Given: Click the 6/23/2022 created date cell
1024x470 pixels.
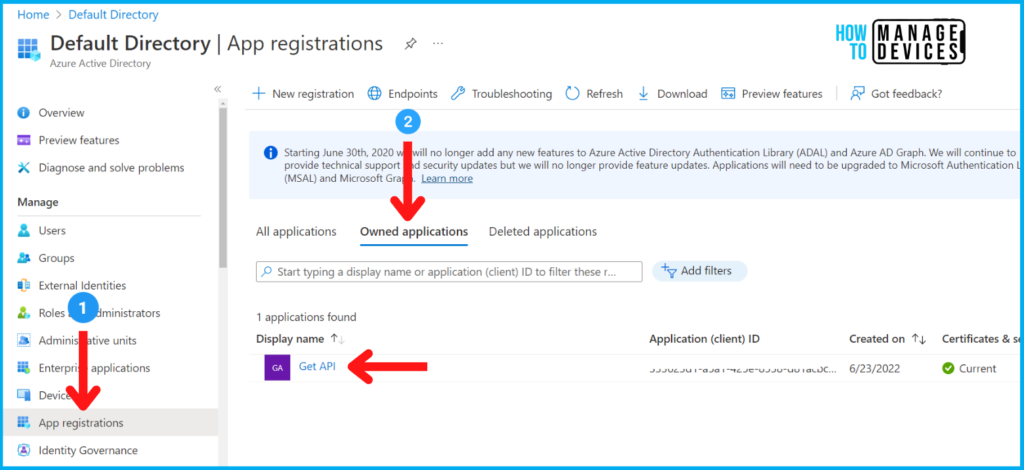Looking at the screenshot, I should 874,368.
